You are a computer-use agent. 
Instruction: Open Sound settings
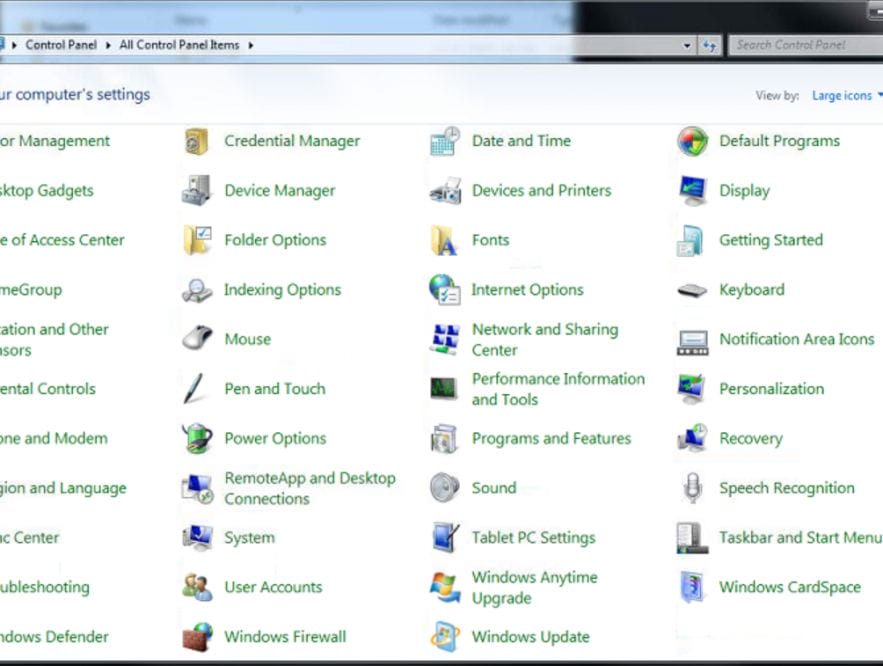click(494, 488)
